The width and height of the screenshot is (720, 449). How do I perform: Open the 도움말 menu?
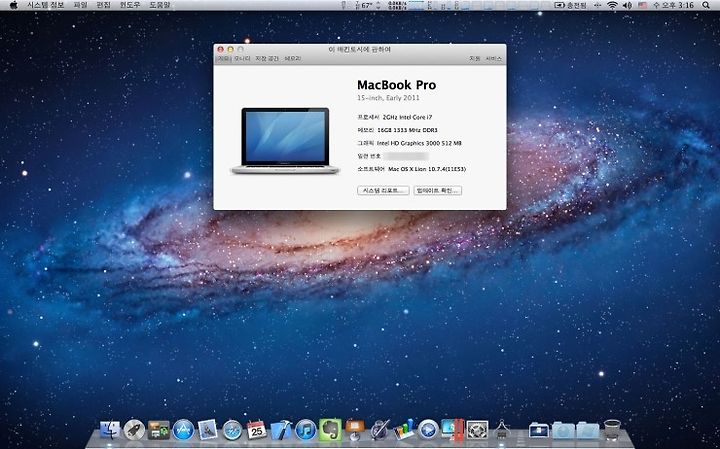(x=160, y=5)
